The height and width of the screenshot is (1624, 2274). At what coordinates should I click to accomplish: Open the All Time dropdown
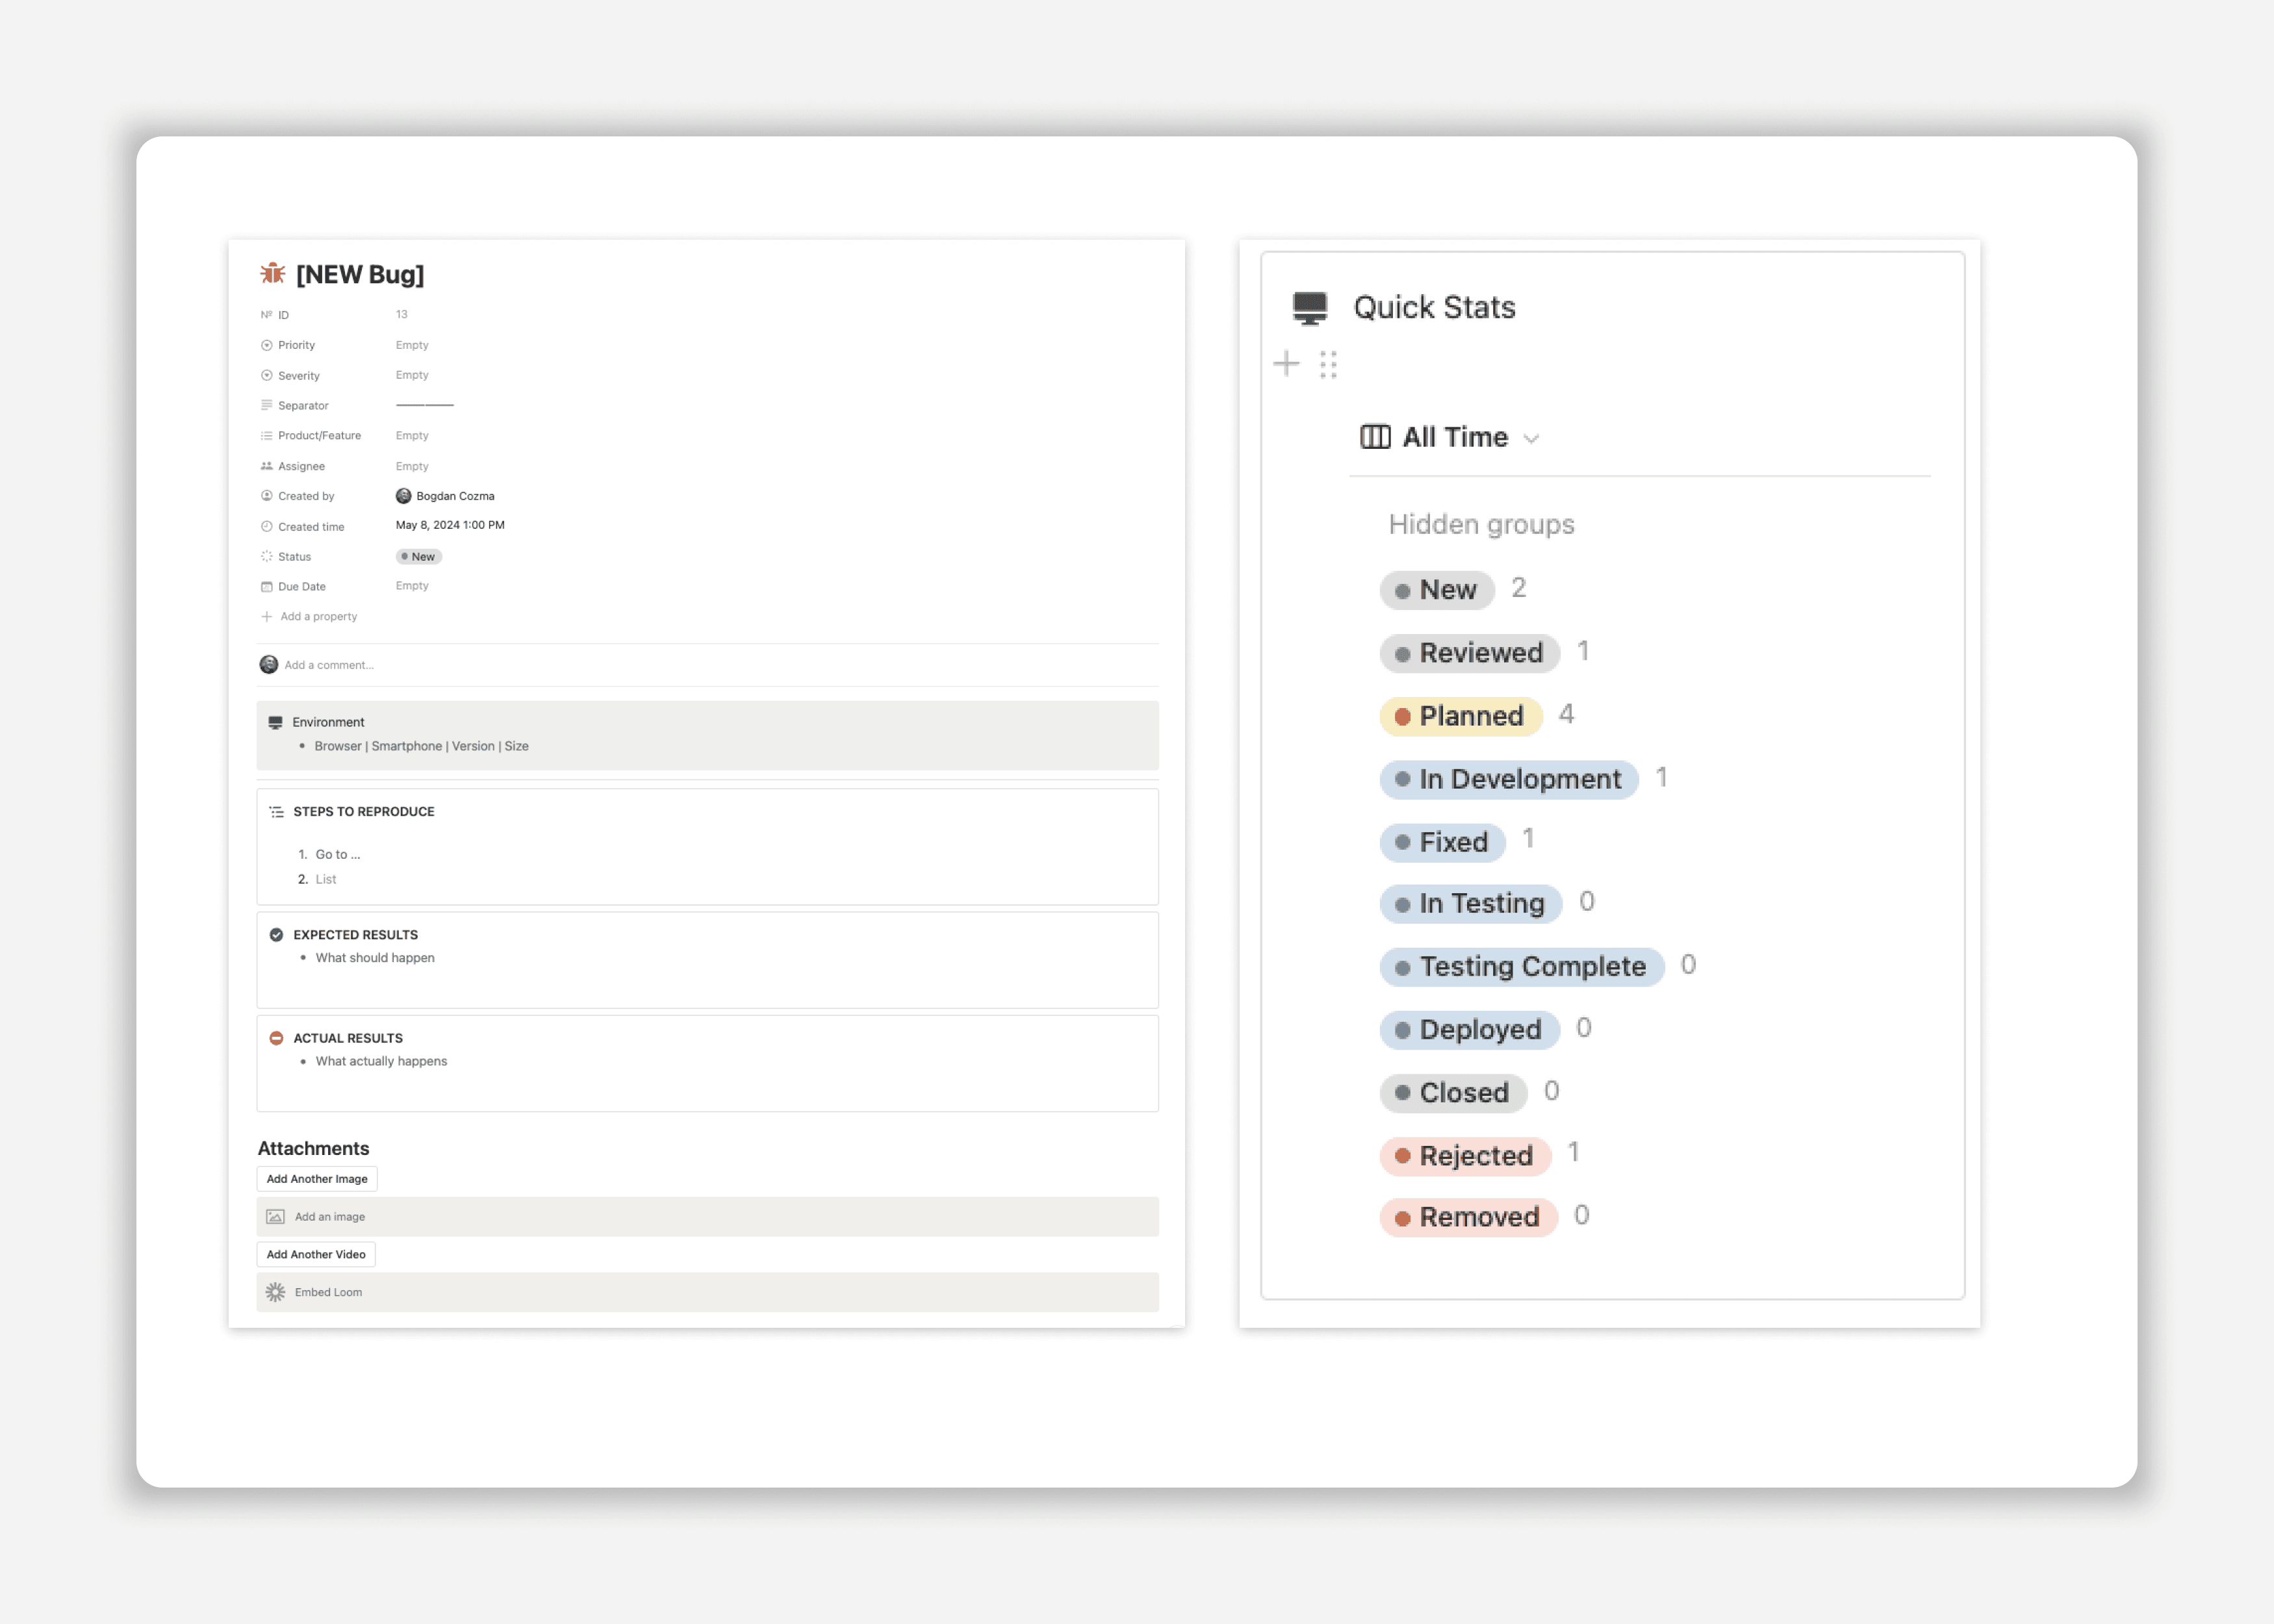click(1450, 437)
